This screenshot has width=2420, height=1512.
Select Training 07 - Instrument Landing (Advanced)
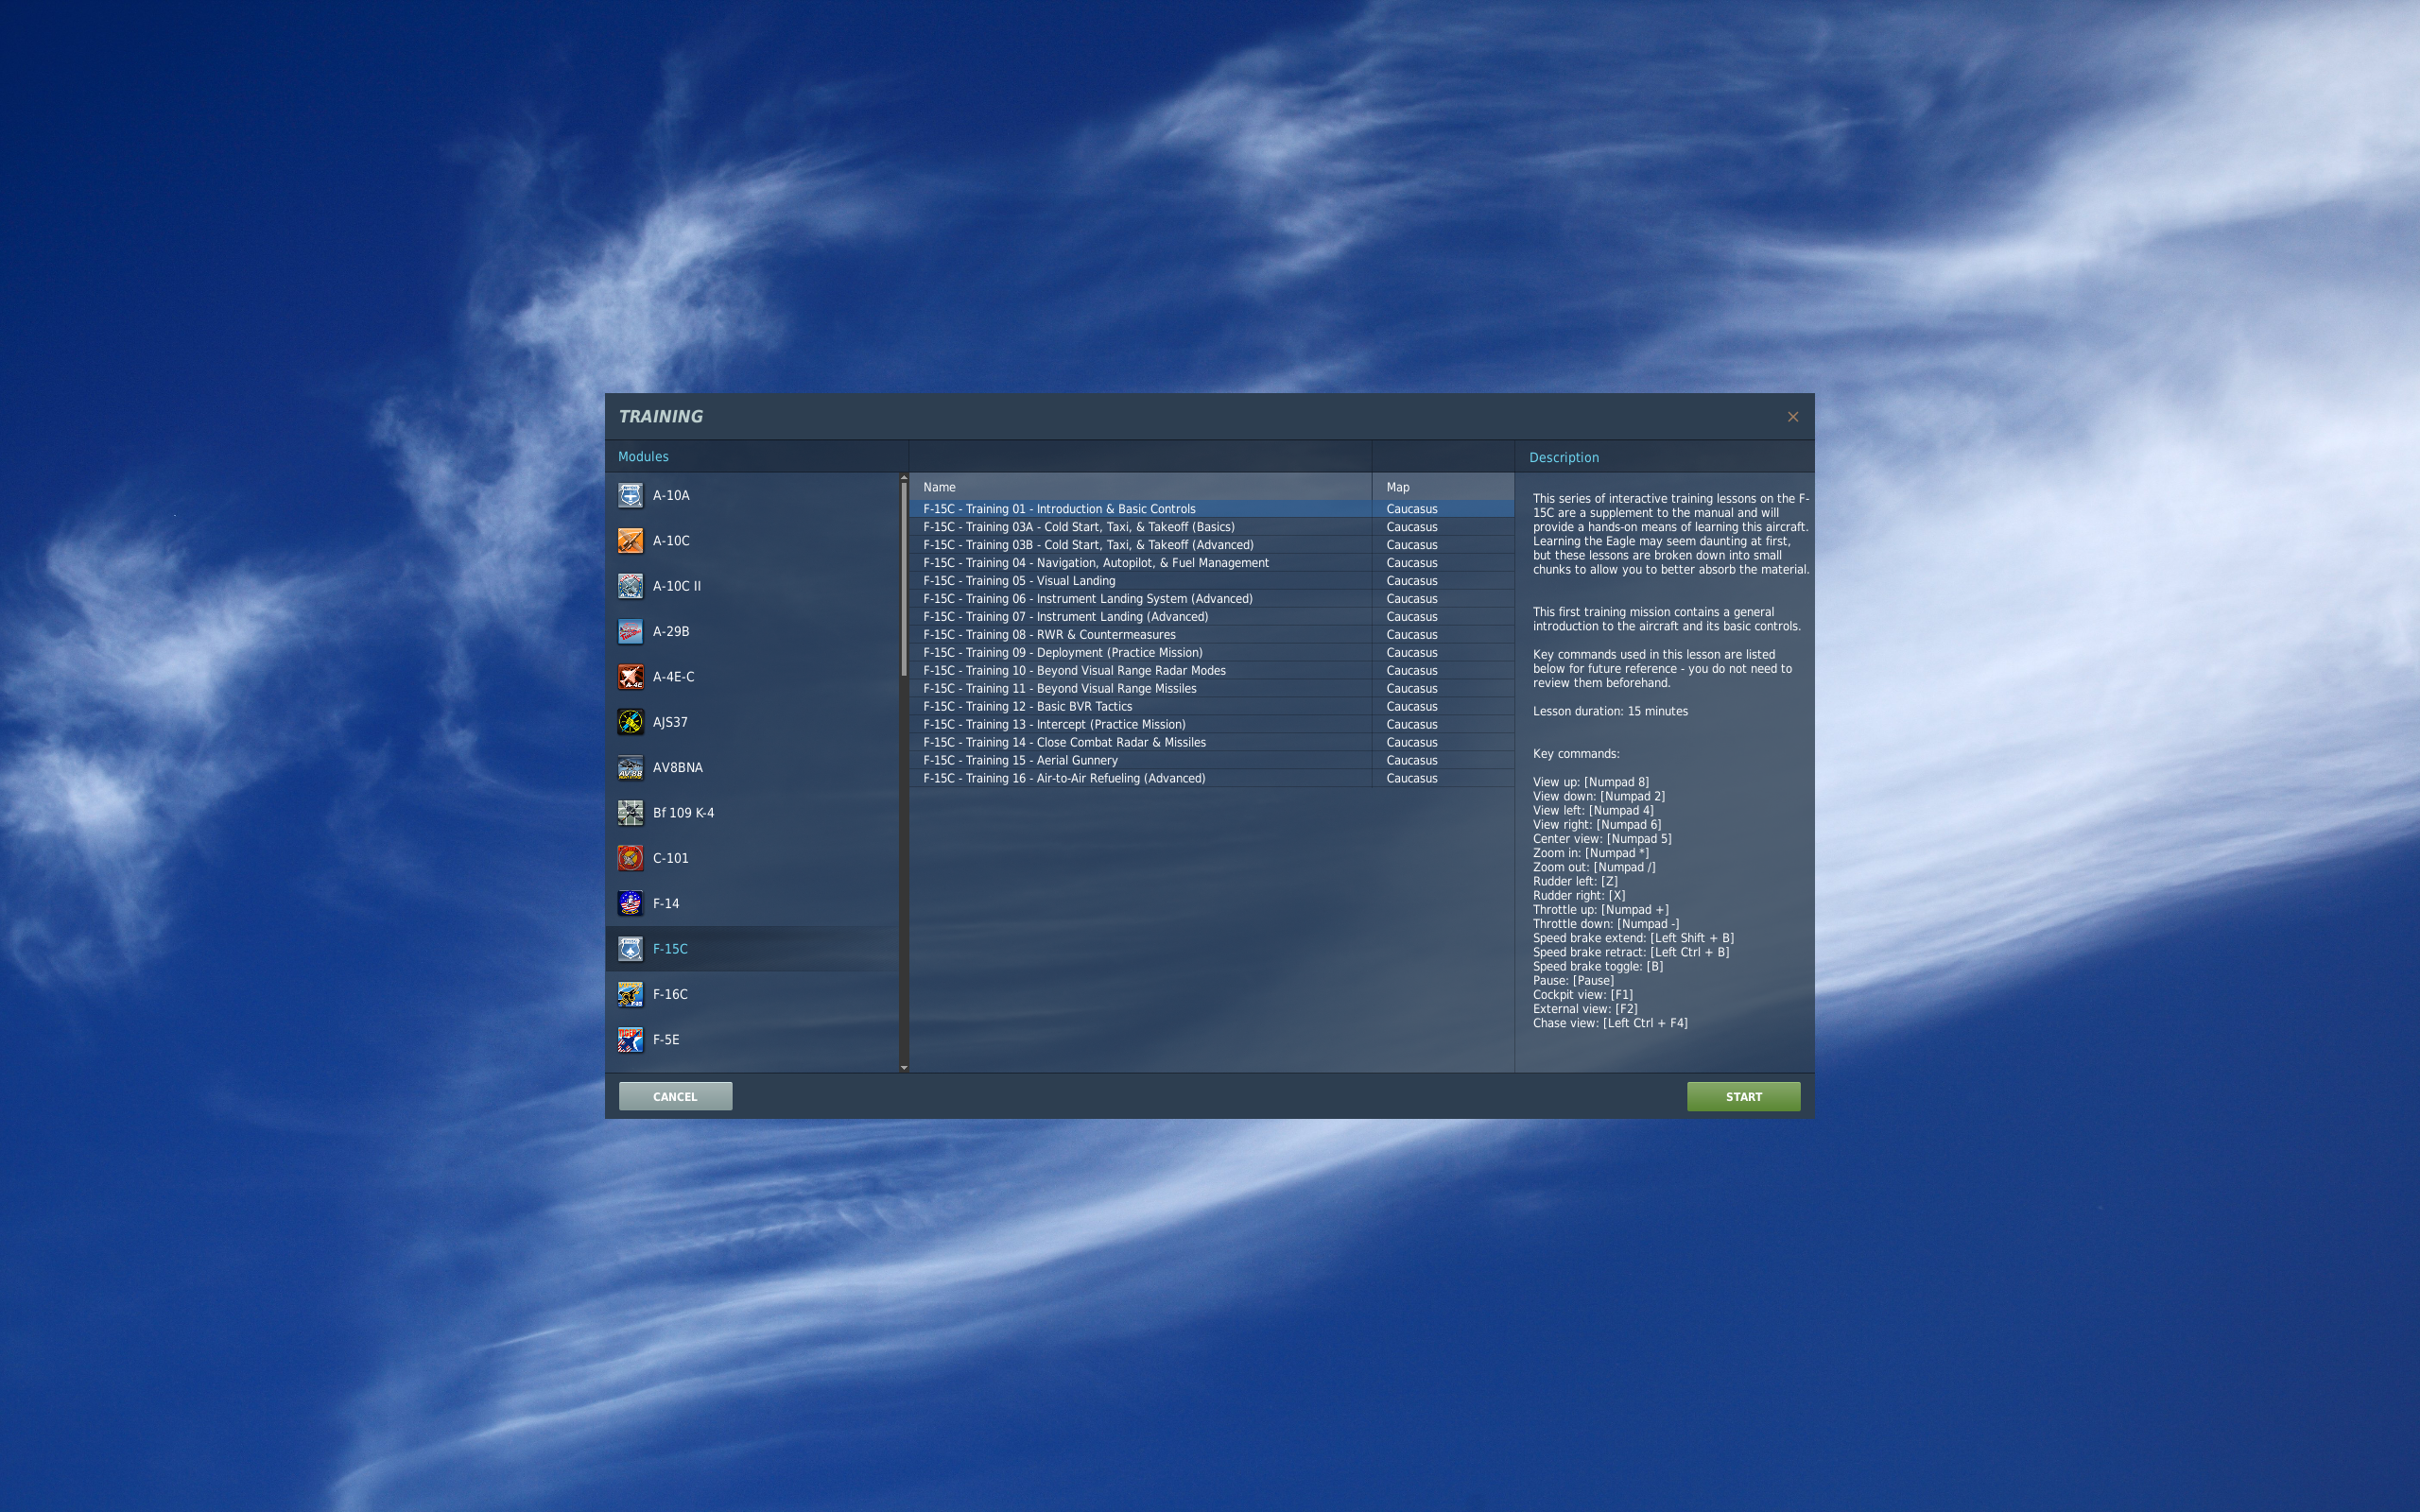[x=1211, y=617]
